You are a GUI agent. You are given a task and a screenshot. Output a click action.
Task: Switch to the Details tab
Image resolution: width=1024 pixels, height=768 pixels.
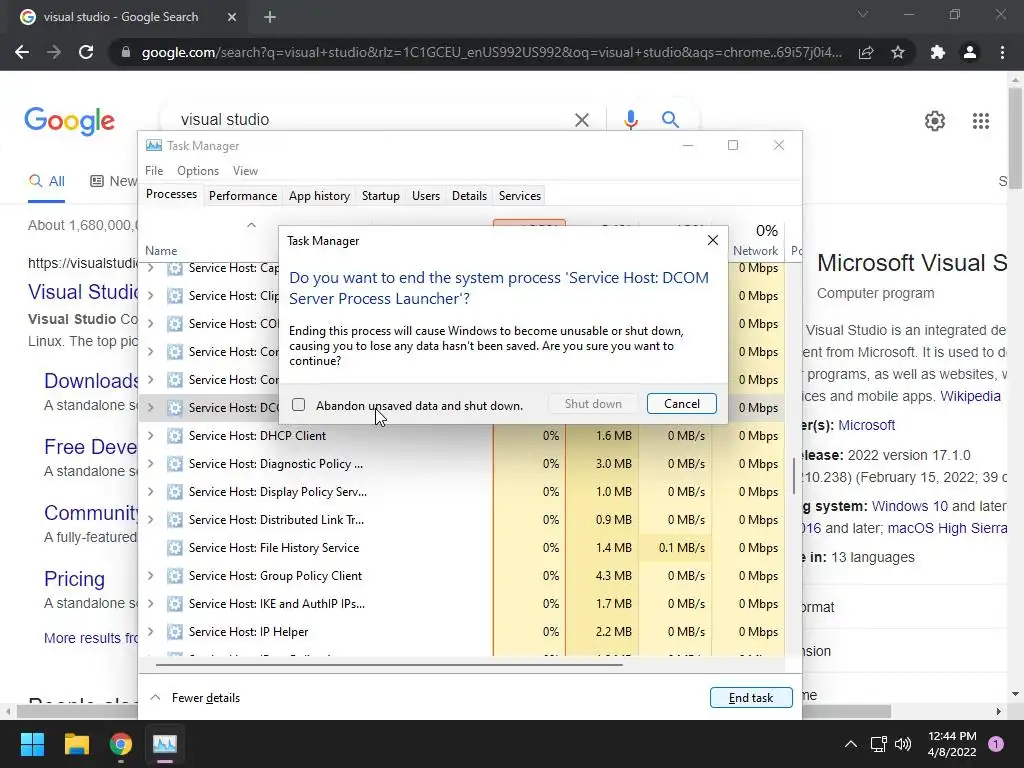(469, 196)
